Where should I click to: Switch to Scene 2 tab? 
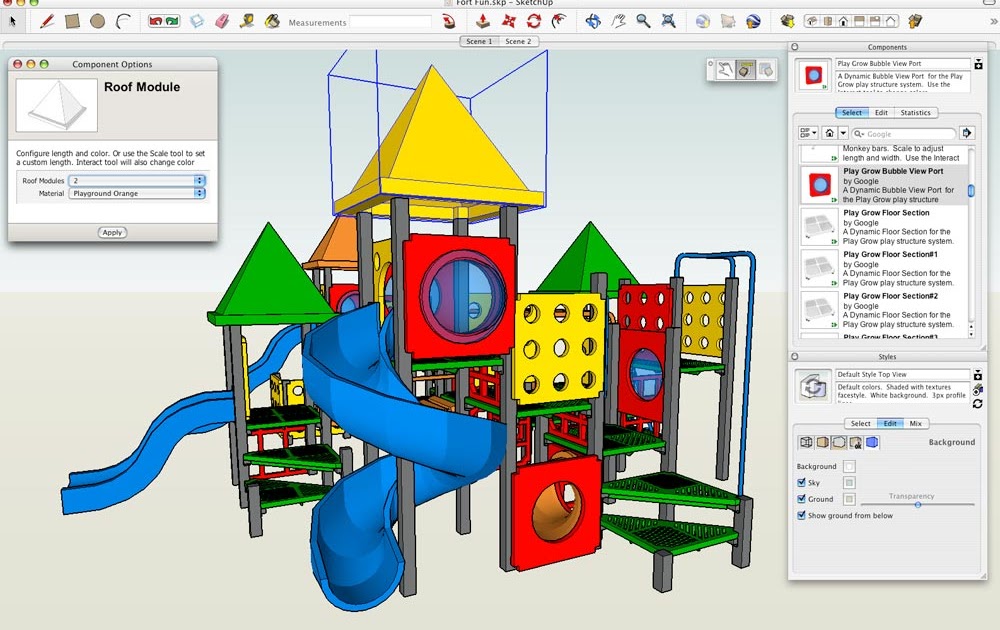tap(518, 41)
